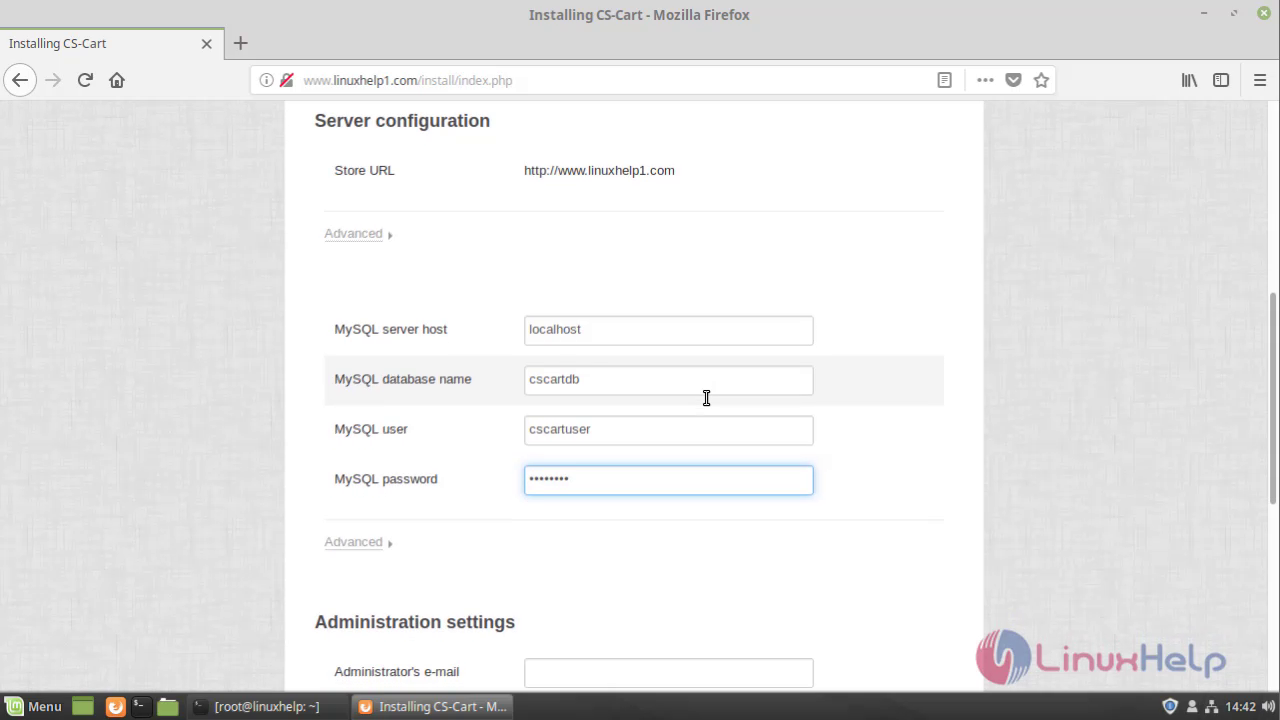Viewport: 1280px width, 720px height.
Task: Click the user icon in tray
Action: point(1192,706)
